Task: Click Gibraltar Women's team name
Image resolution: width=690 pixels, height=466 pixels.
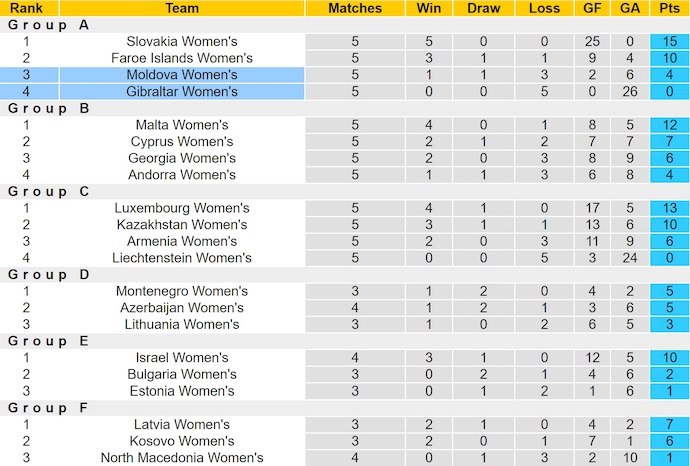Action: [182, 92]
